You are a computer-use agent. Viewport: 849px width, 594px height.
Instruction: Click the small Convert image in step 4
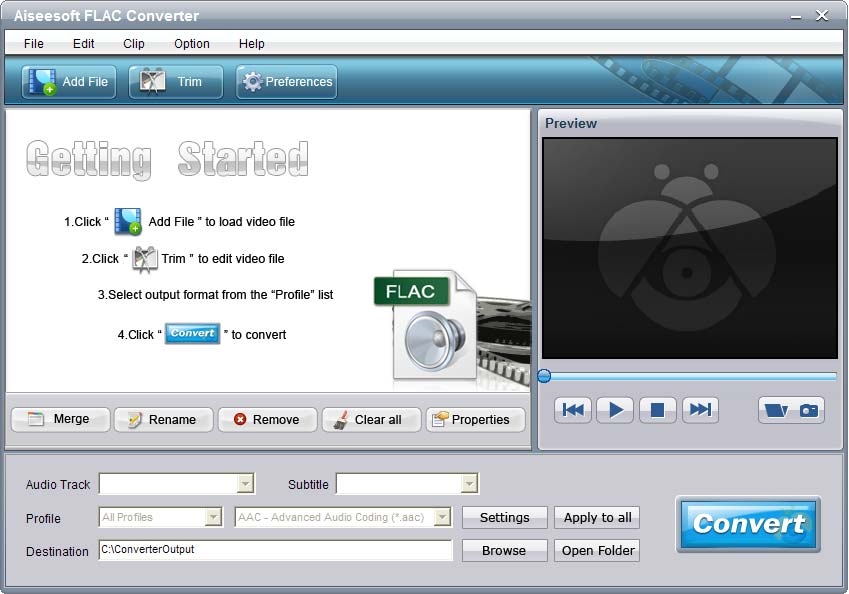(x=192, y=334)
